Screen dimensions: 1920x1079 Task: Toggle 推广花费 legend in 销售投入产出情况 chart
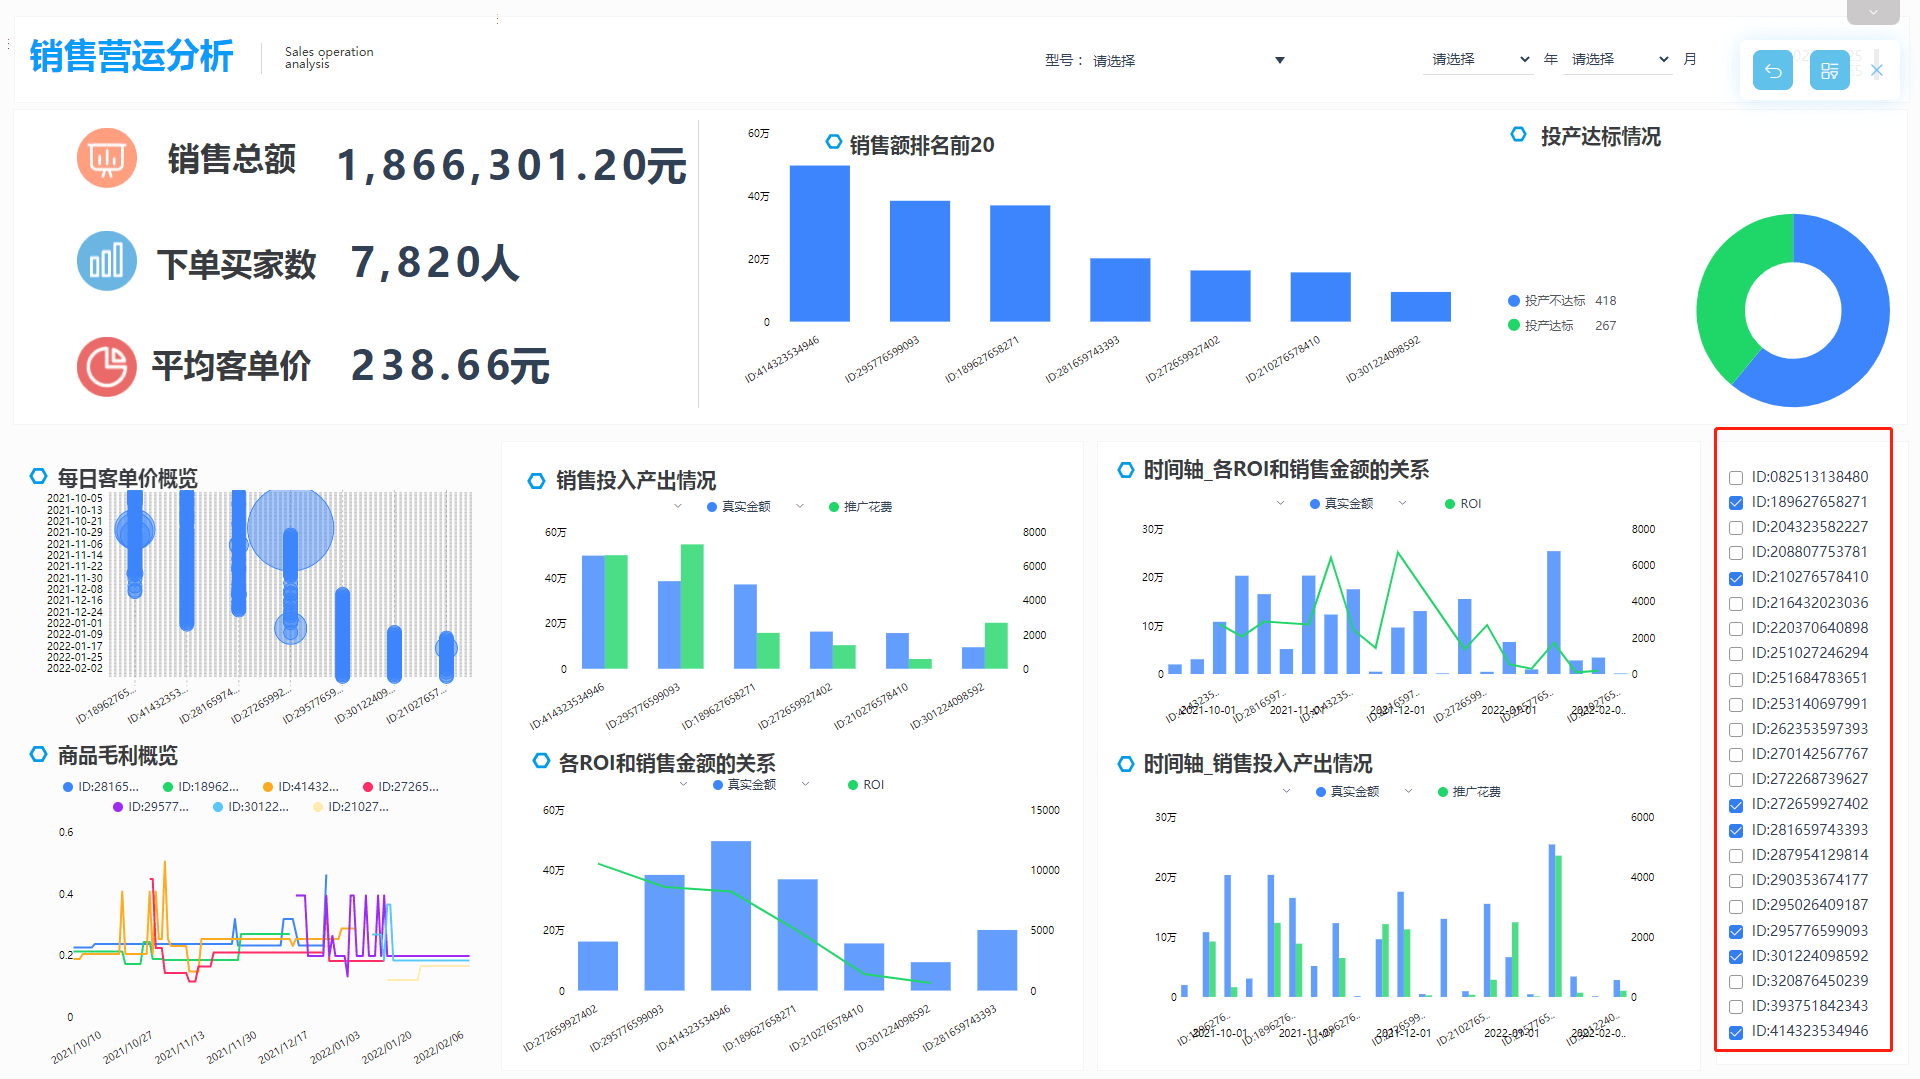click(861, 507)
